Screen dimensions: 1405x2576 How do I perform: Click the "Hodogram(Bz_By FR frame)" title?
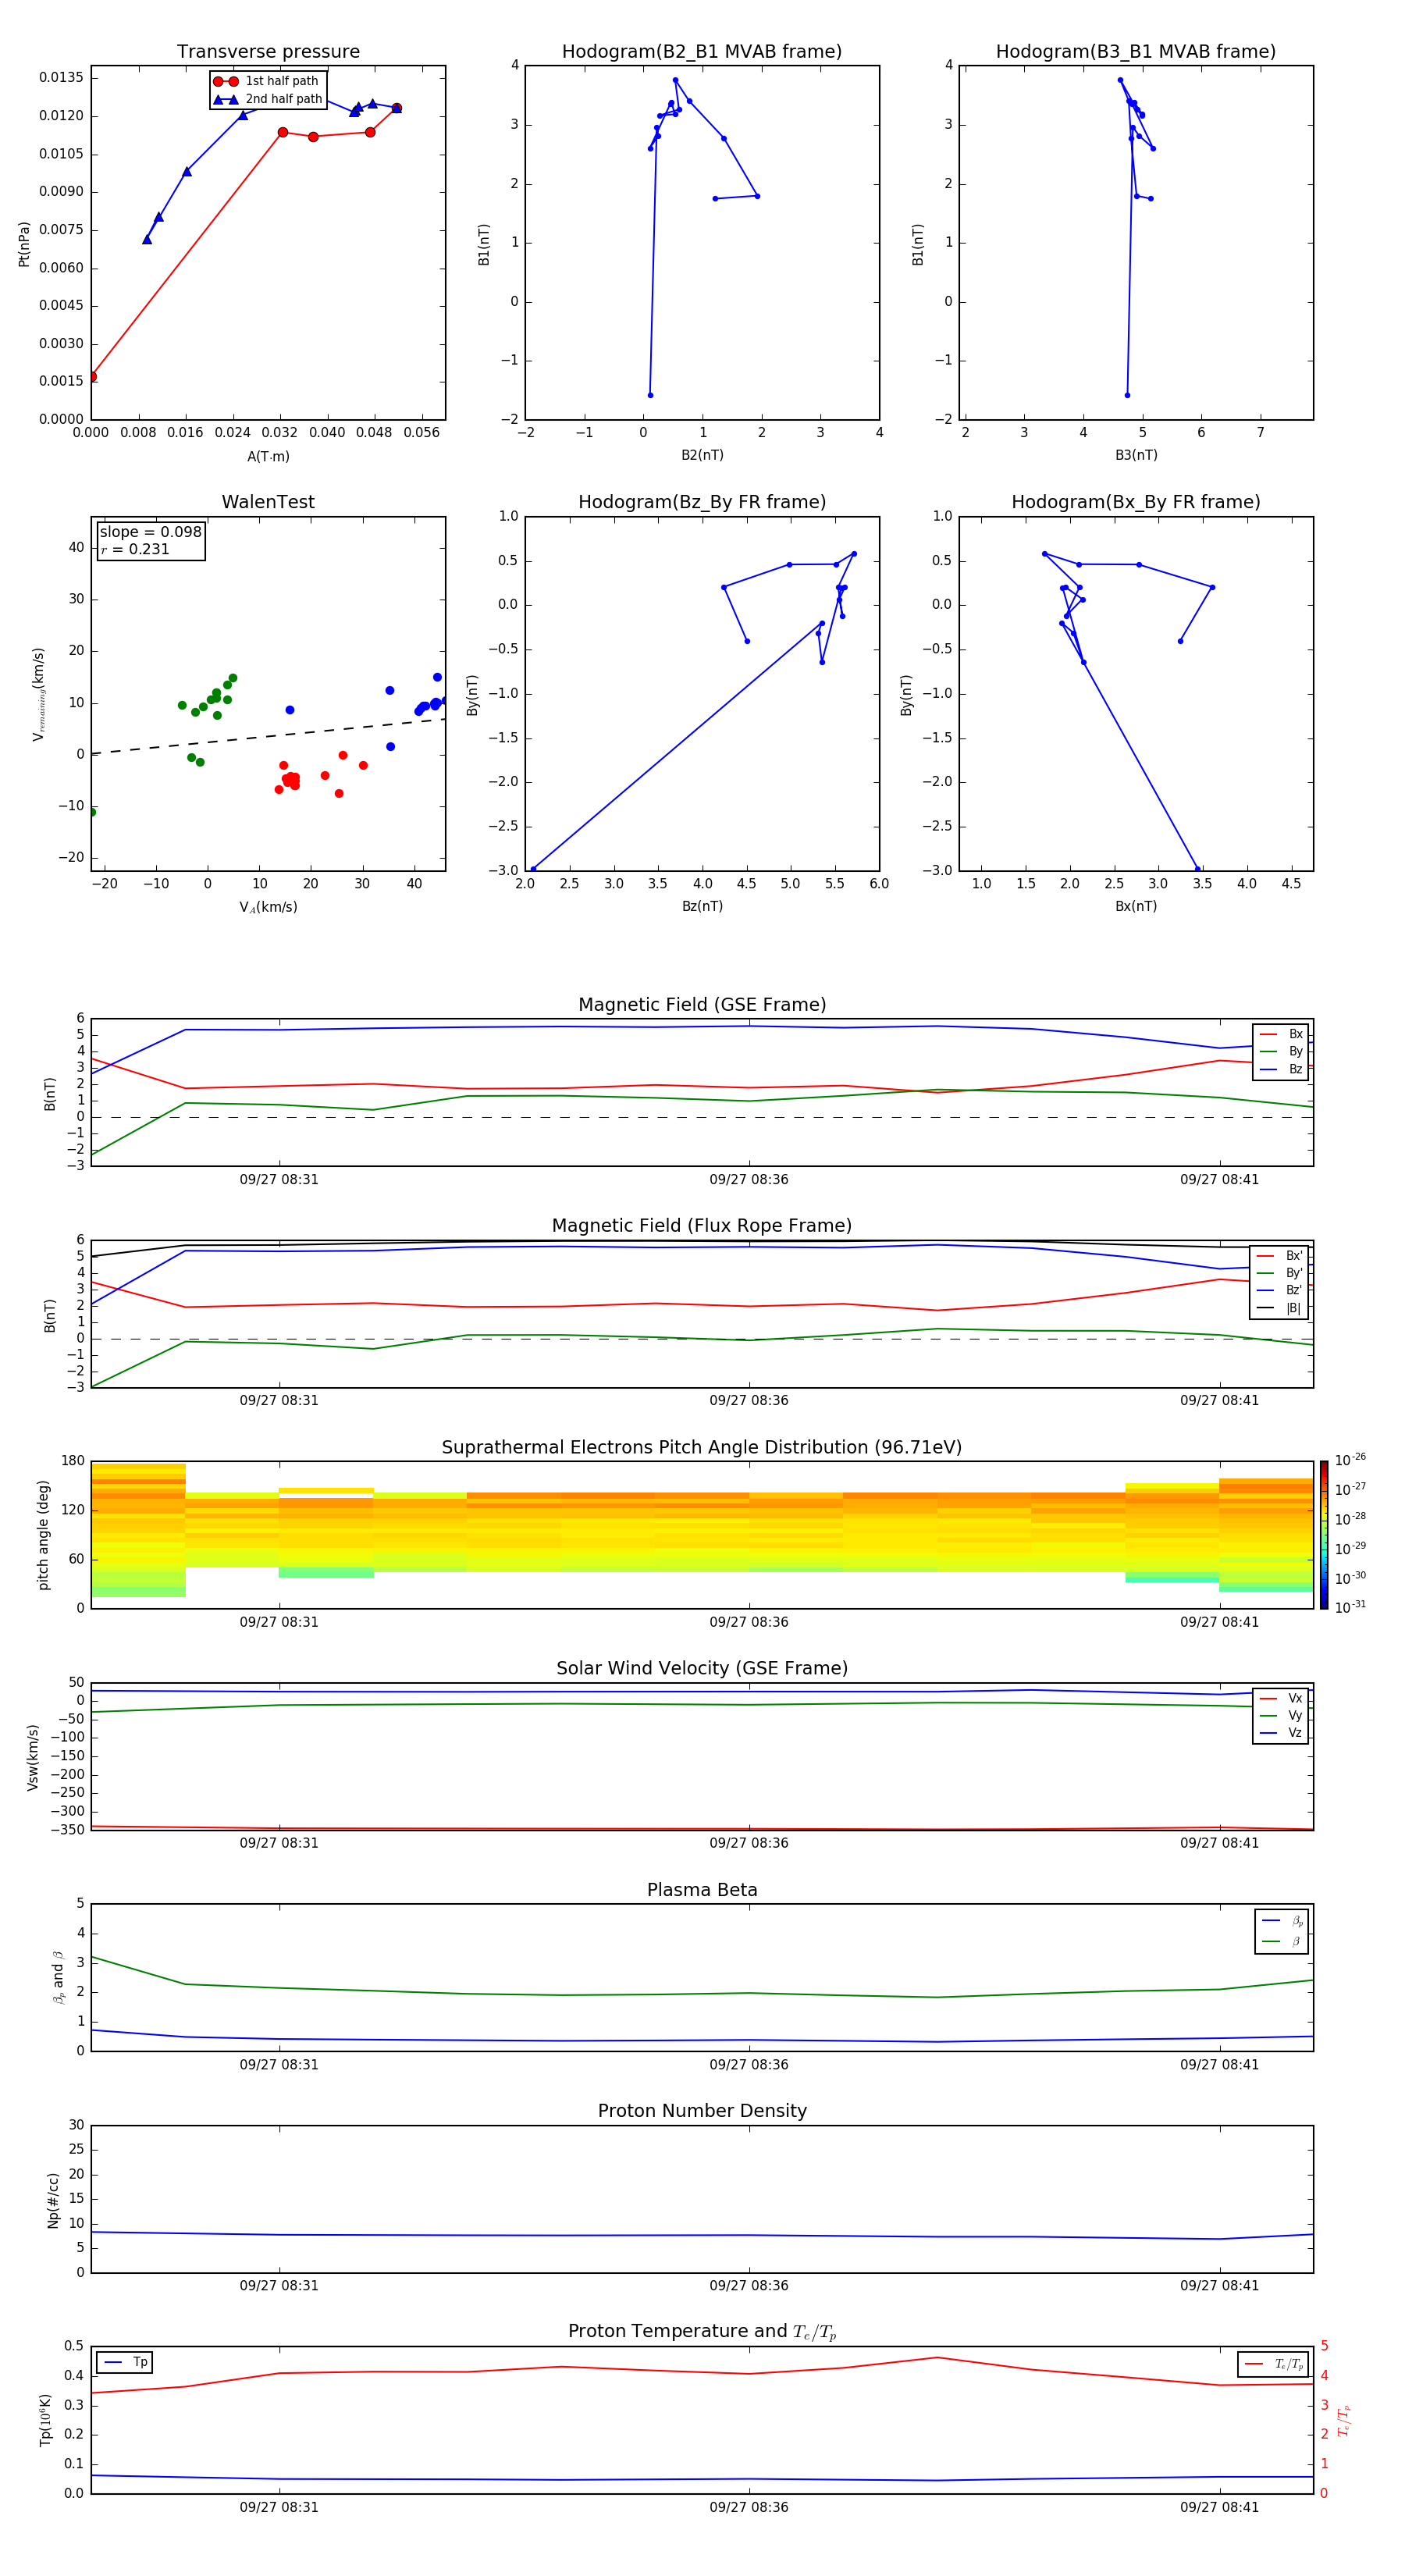[x=702, y=502]
